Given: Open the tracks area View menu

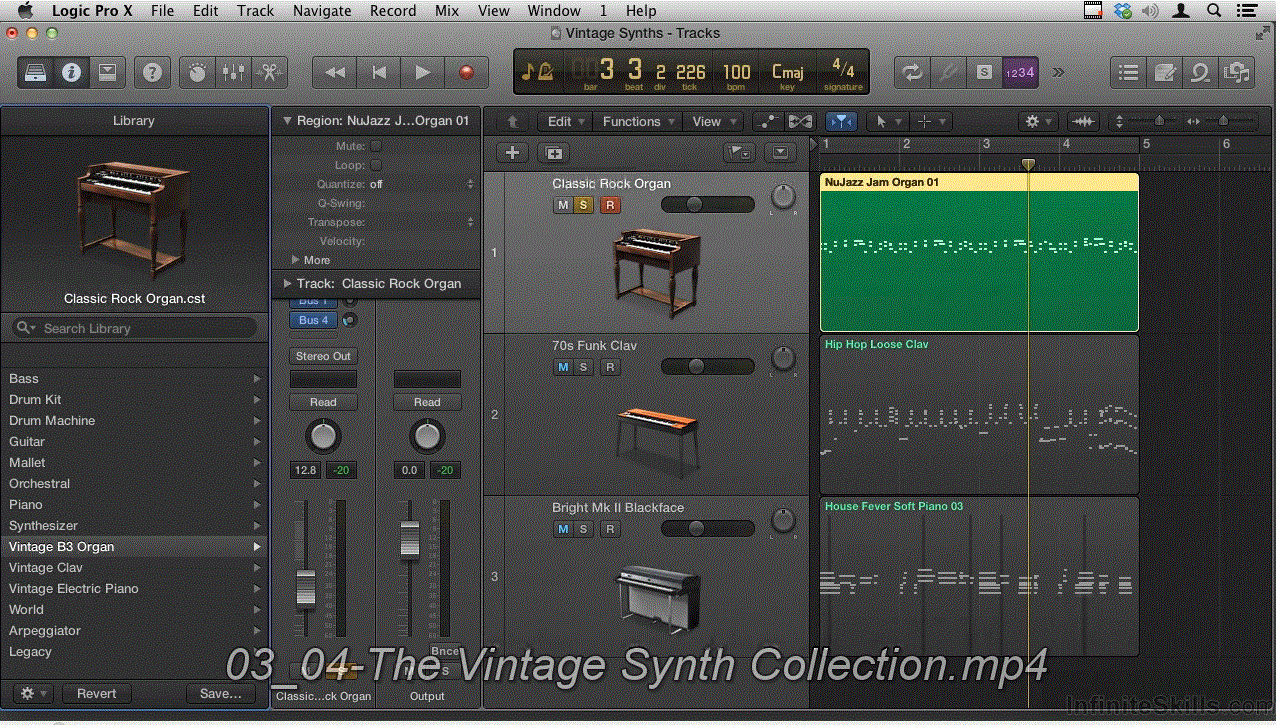Looking at the screenshot, I should pos(713,121).
